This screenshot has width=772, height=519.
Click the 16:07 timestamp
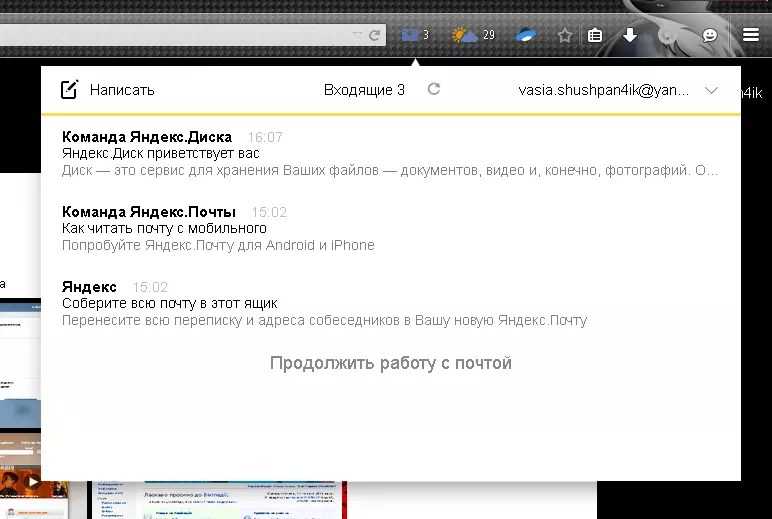pos(265,137)
